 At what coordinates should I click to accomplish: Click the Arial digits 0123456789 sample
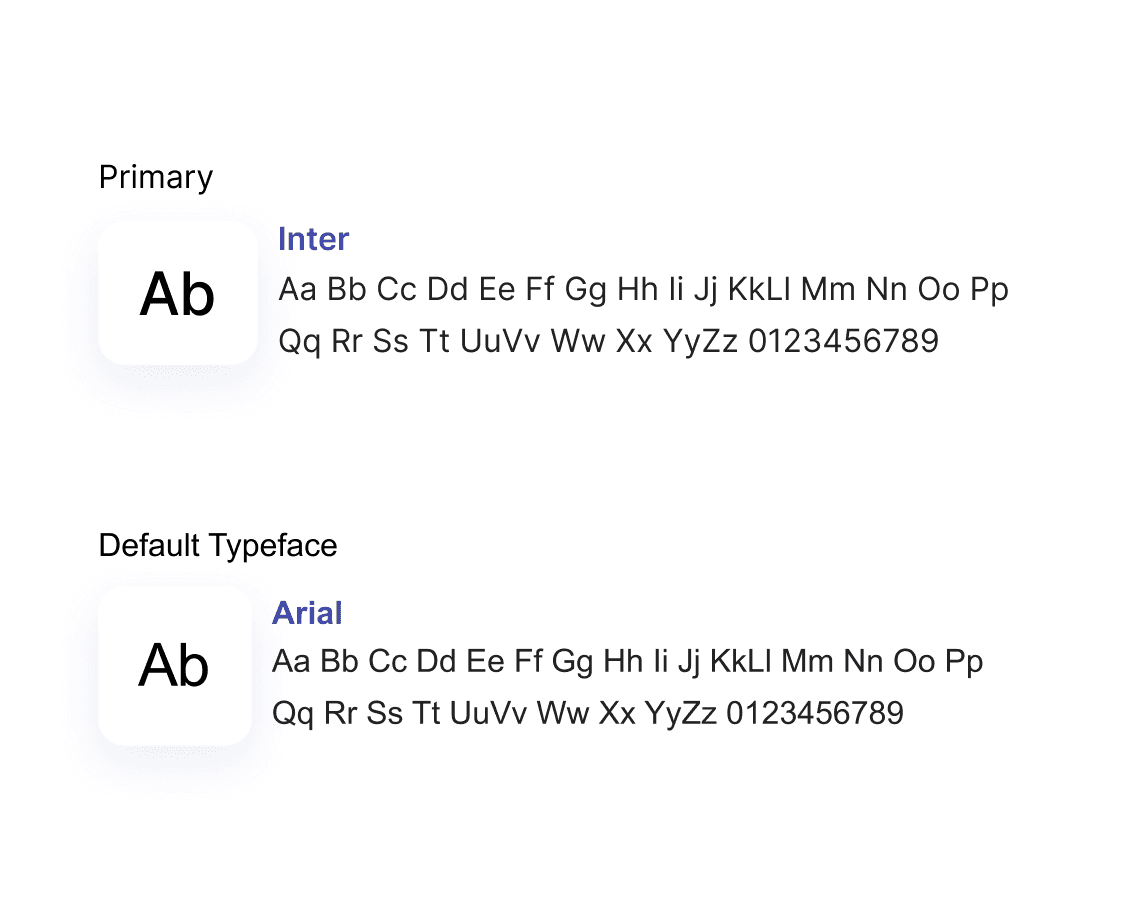pos(815,713)
